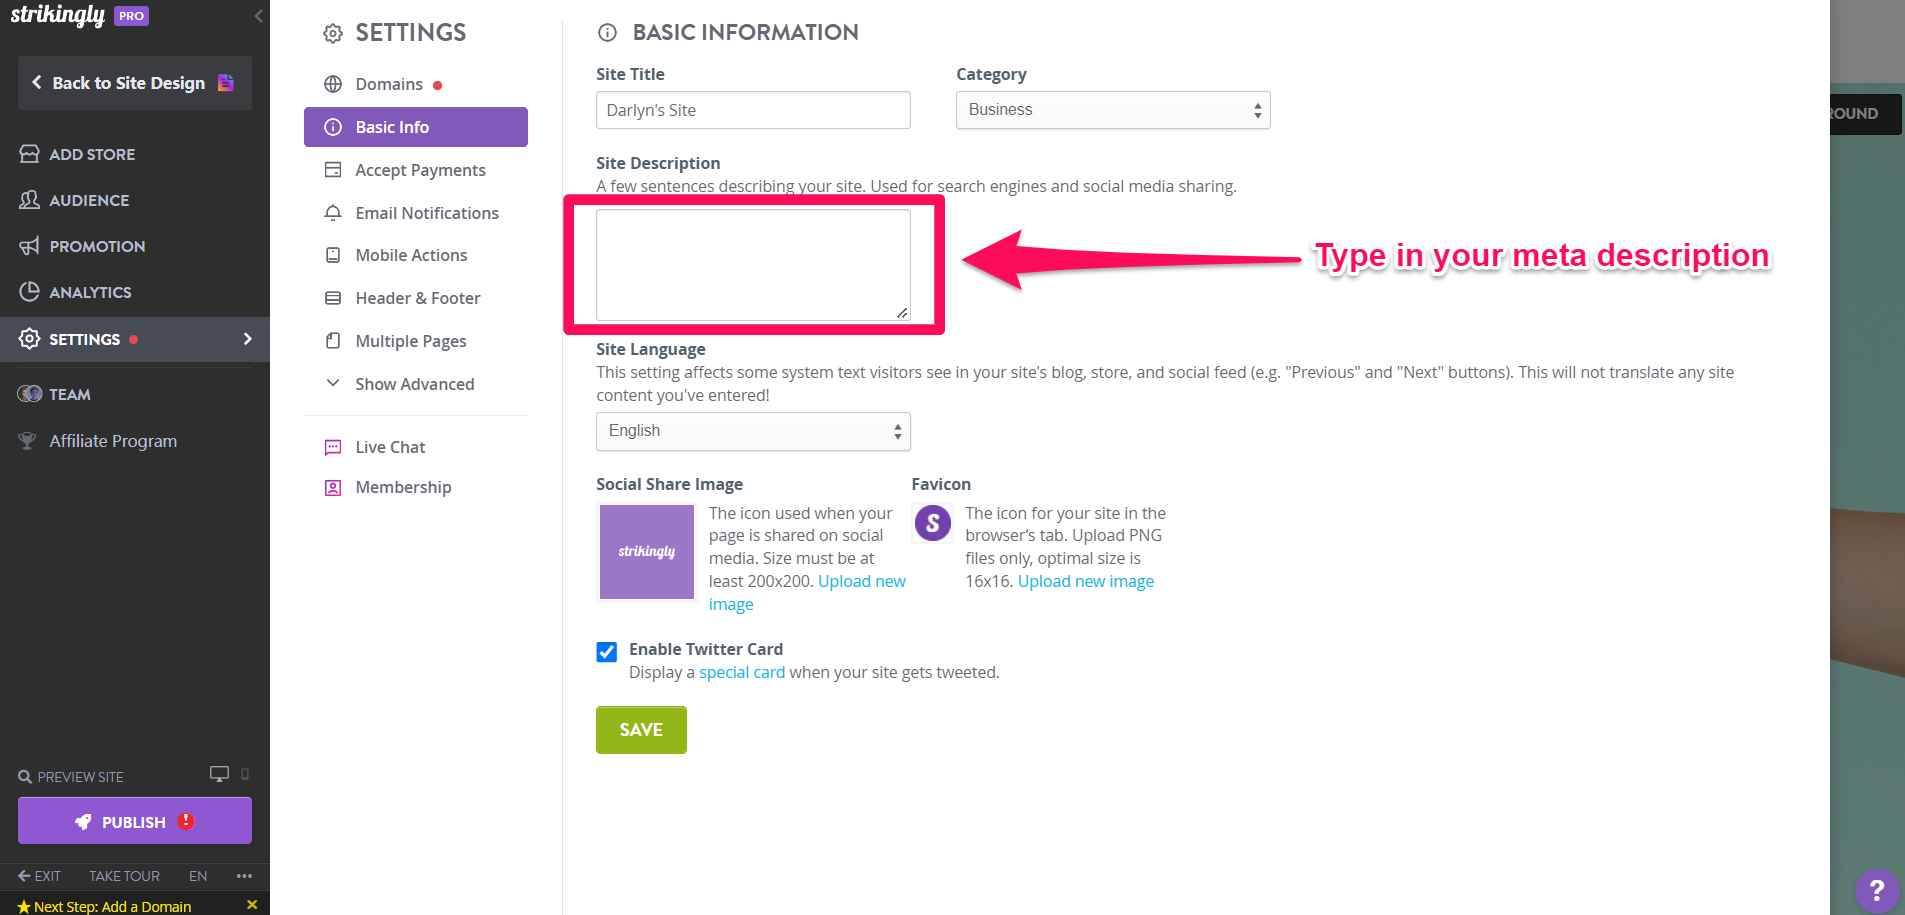Viewport: 1905px width, 915px height.
Task: Click the Exit arrow icon
Action: click(25, 876)
